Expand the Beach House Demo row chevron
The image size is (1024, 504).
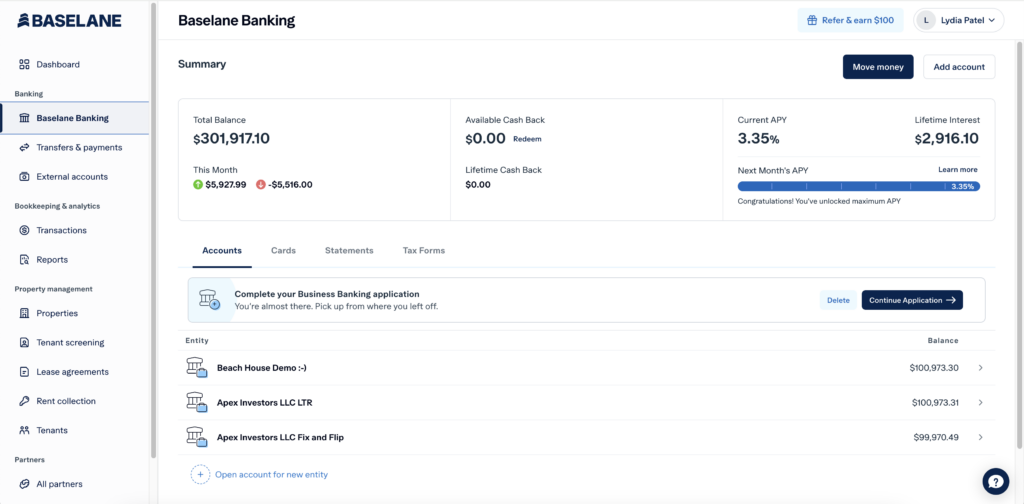pyautogui.click(x=981, y=368)
